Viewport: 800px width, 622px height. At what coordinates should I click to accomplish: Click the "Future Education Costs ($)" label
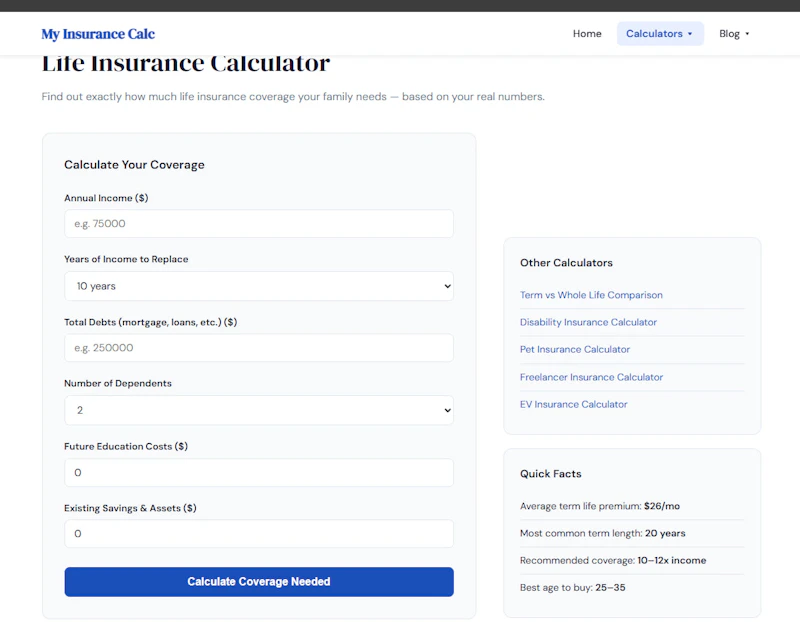126,446
